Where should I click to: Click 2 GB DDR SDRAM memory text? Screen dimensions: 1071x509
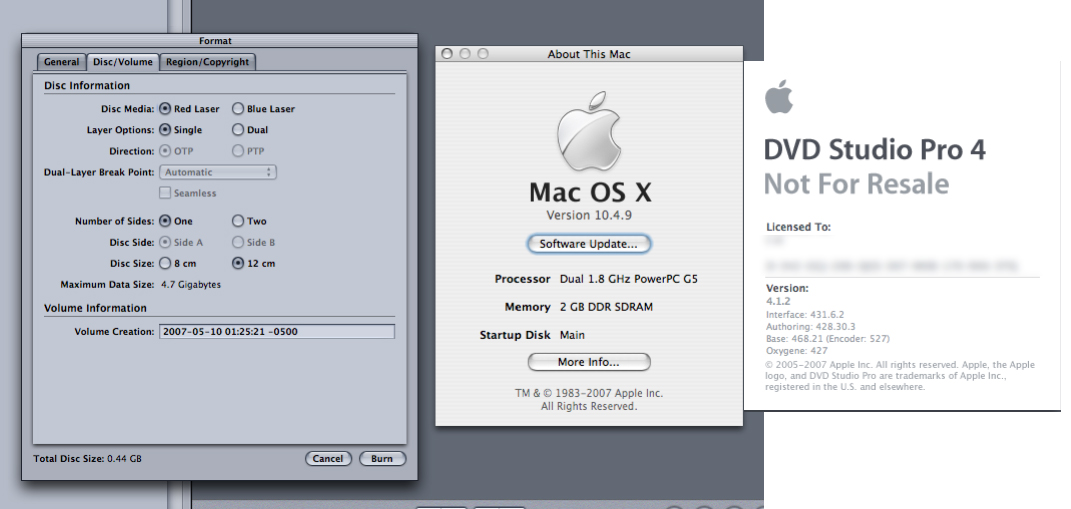[x=606, y=307]
